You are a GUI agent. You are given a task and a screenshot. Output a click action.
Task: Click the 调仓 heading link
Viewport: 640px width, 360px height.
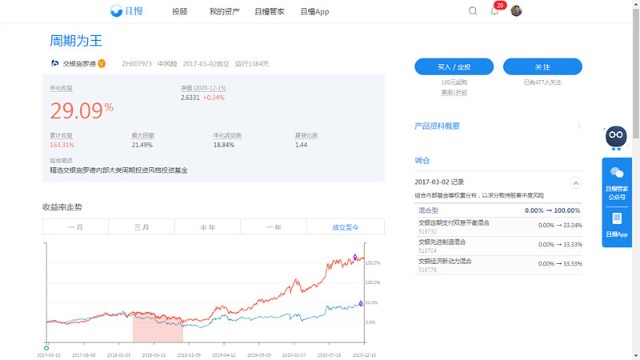[x=422, y=160]
